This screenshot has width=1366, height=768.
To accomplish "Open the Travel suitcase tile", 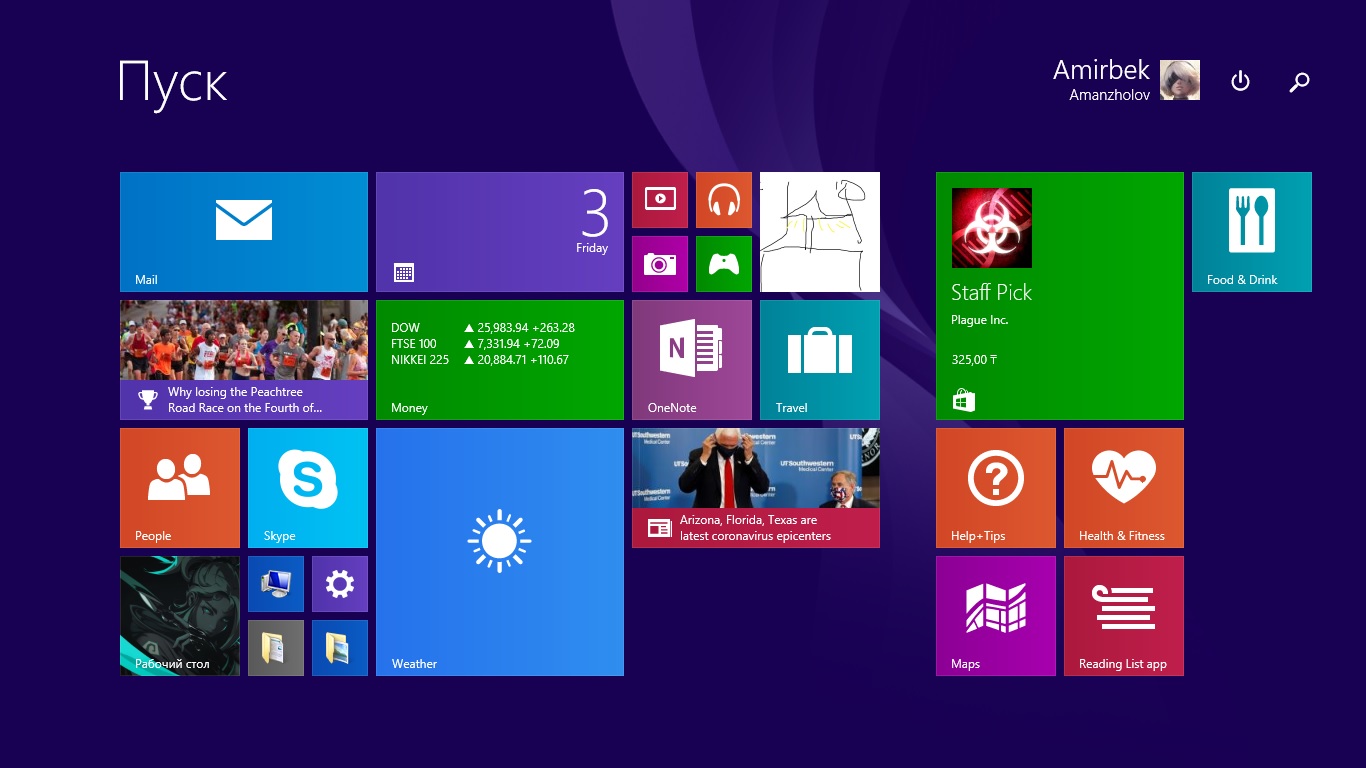I will pos(820,360).
